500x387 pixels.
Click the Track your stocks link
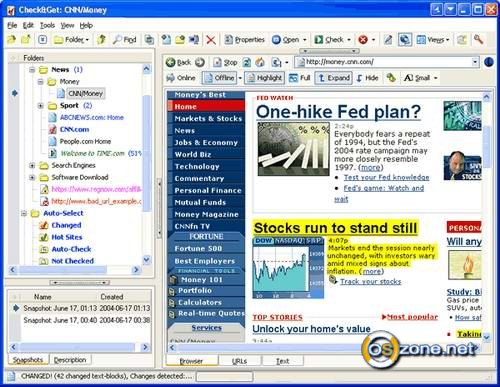pyautogui.click(x=371, y=282)
